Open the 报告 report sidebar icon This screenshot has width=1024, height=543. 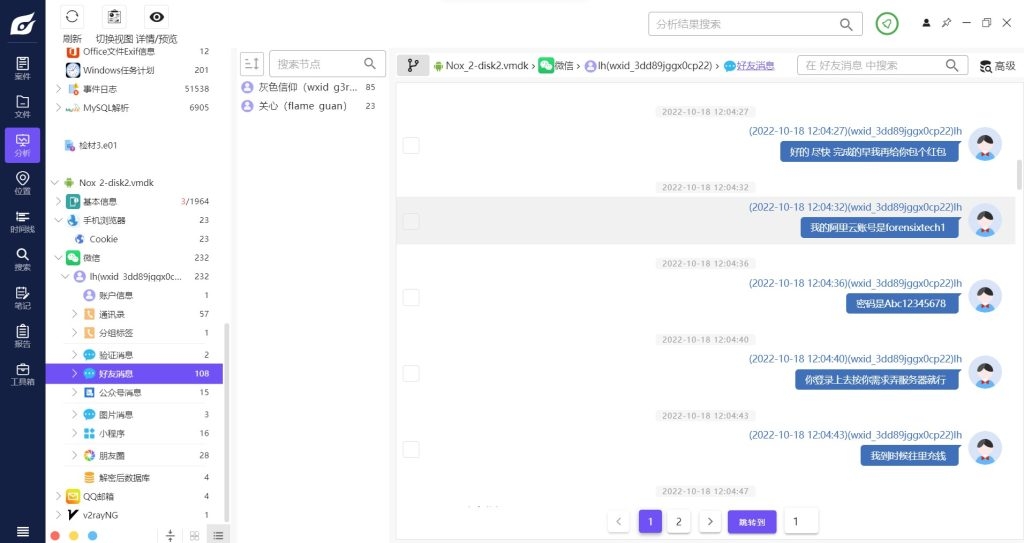click(22, 336)
